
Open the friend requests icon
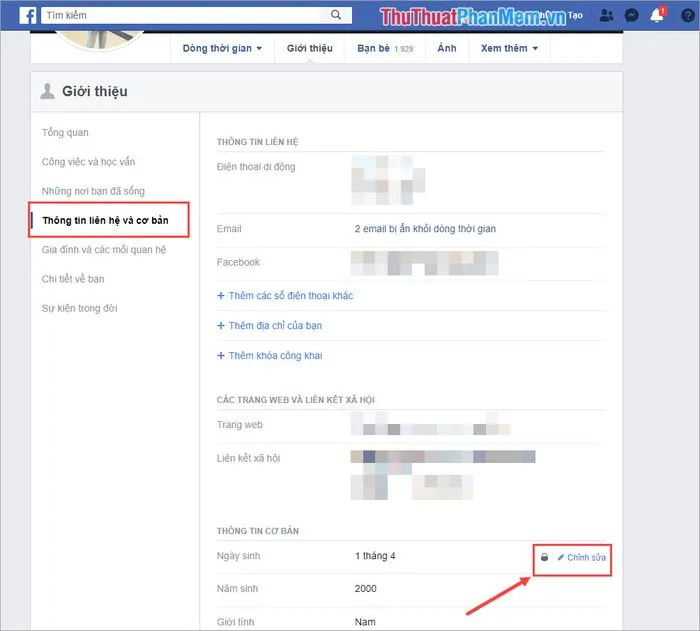(605, 16)
